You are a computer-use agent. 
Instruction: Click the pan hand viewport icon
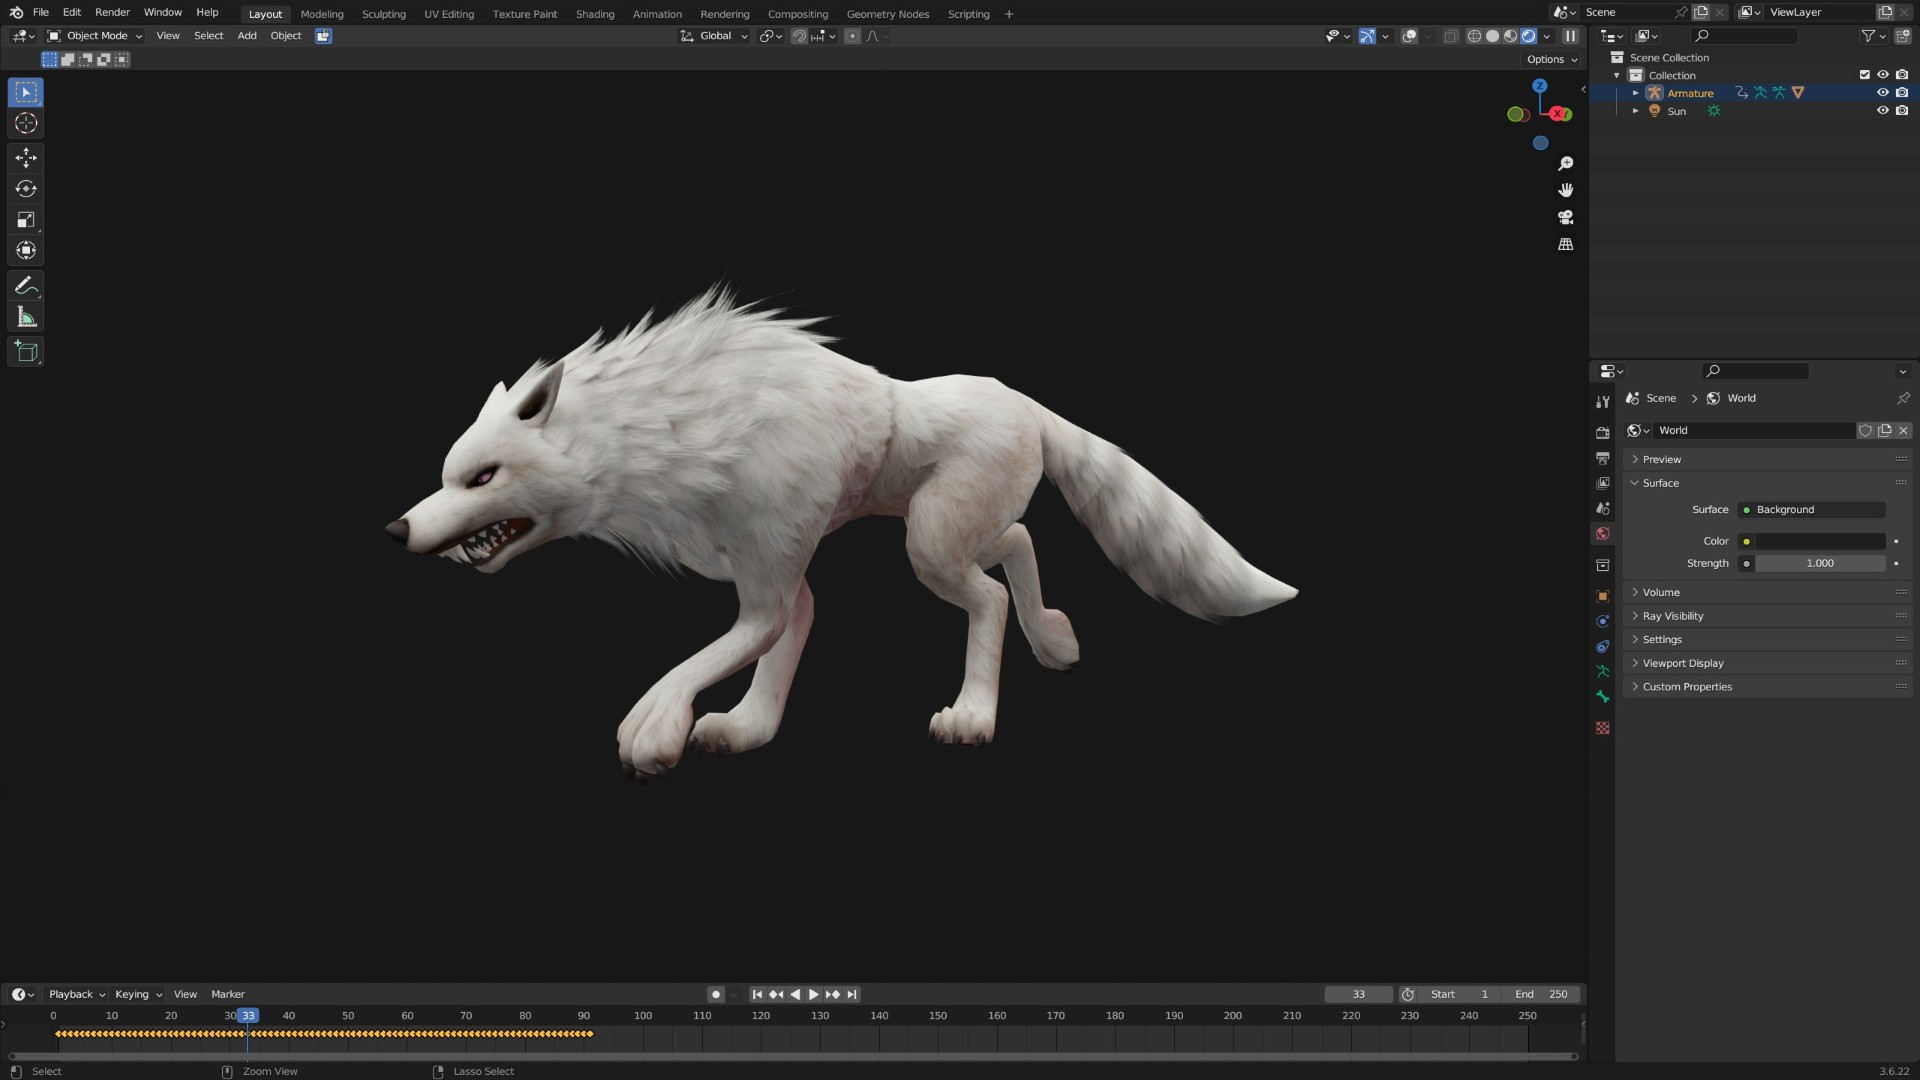1566,190
